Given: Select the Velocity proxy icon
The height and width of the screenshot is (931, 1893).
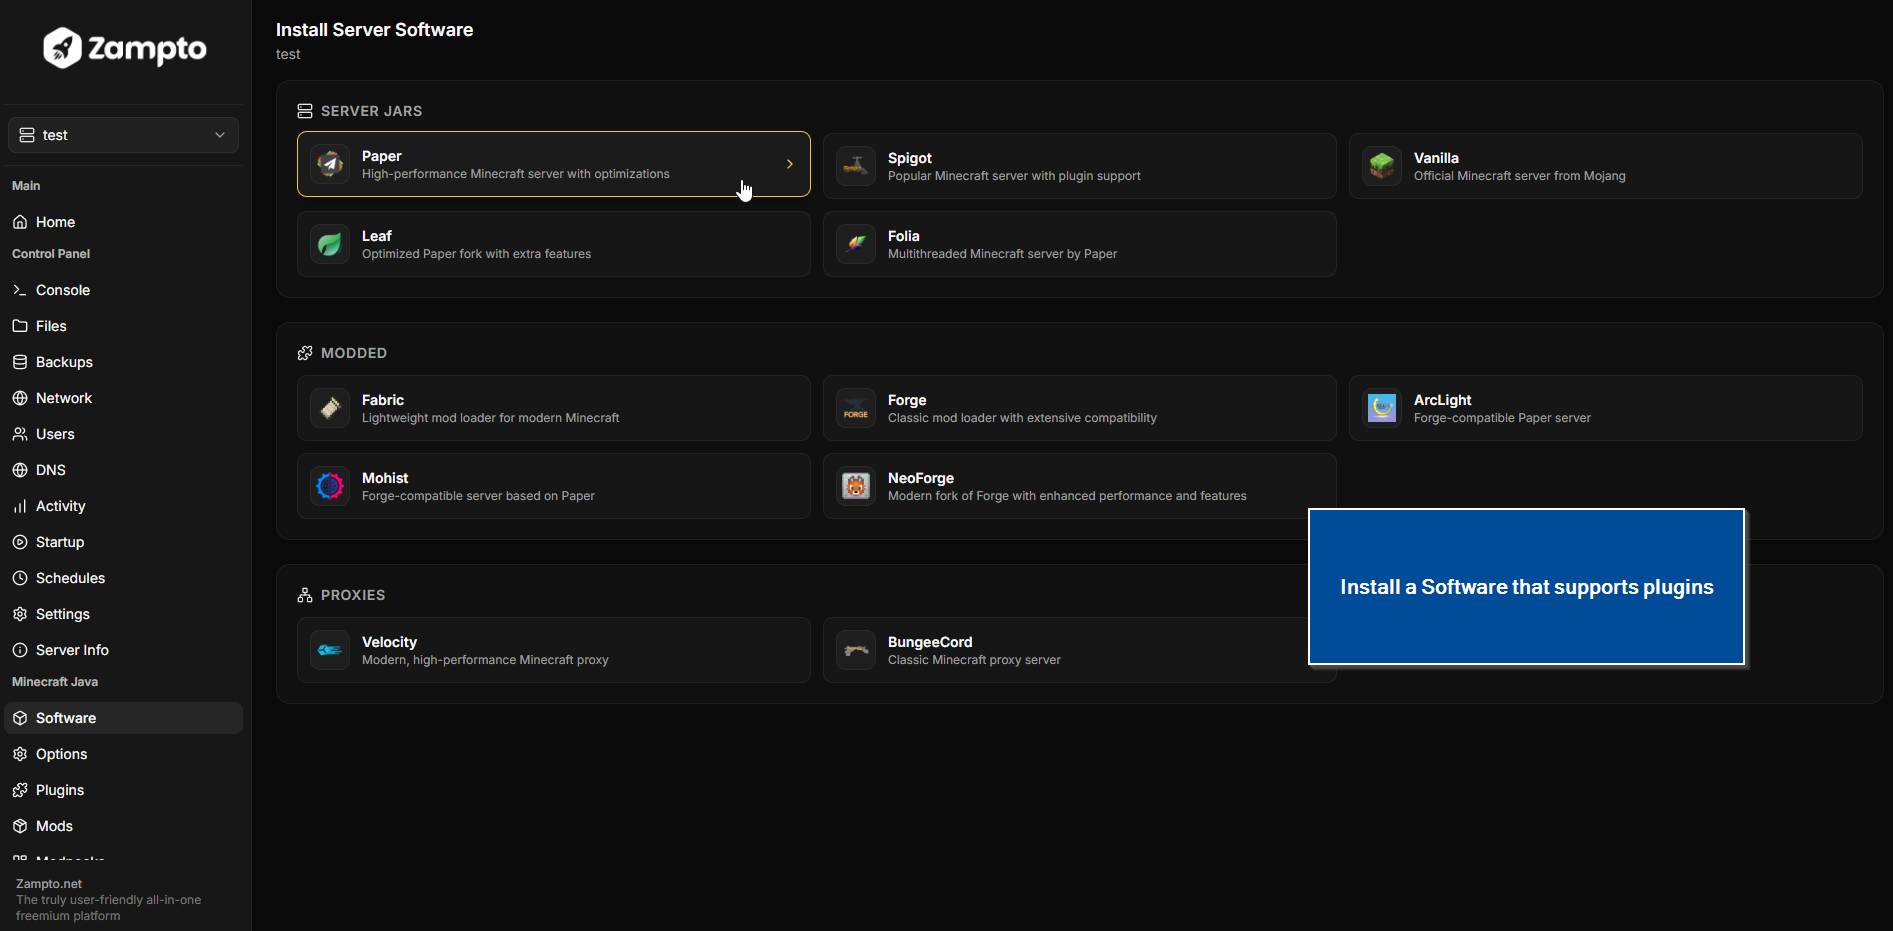Looking at the screenshot, I should [330, 650].
